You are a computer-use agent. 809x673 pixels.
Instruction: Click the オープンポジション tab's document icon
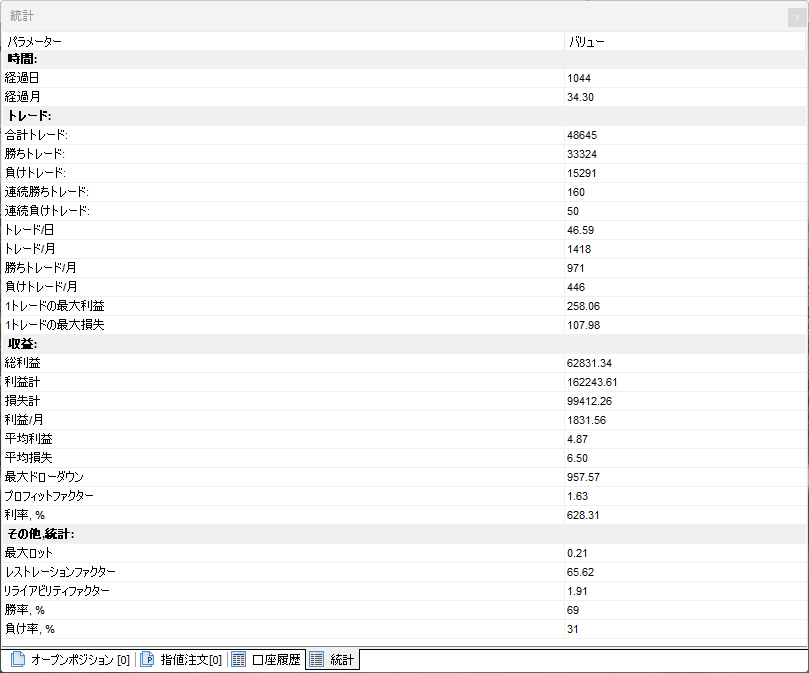click(x=17, y=660)
